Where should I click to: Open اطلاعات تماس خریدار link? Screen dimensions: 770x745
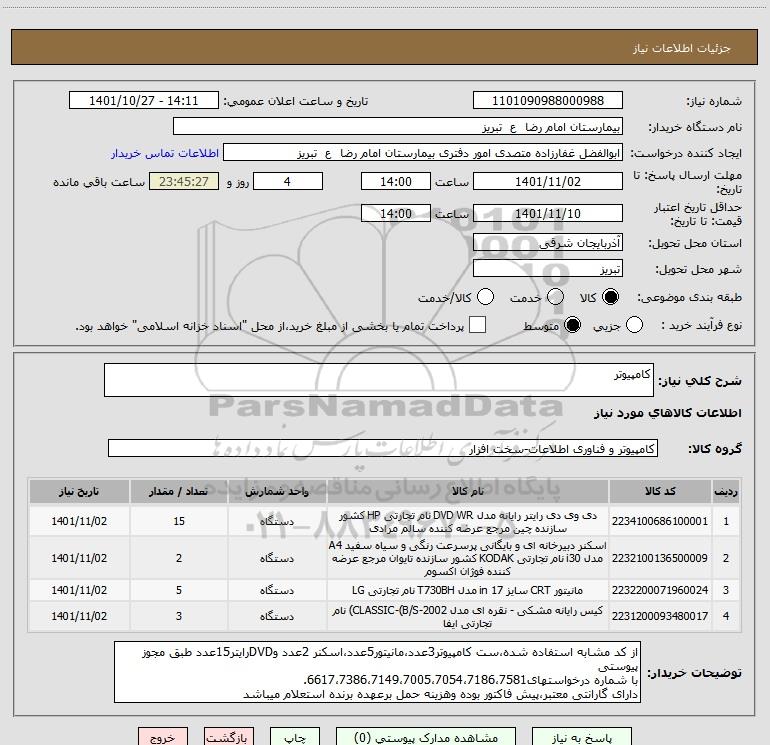click(165, 153)
